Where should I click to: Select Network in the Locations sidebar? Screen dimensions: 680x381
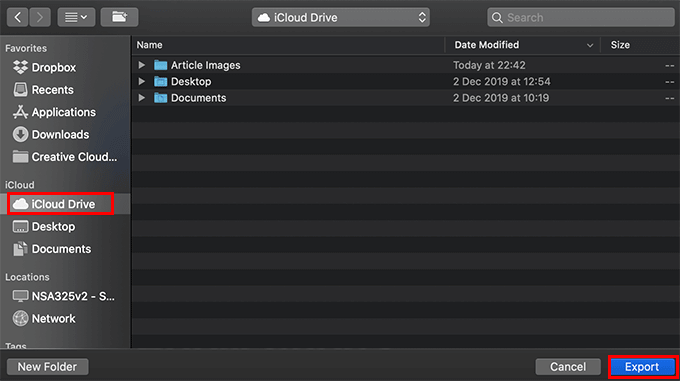point(44,319)
